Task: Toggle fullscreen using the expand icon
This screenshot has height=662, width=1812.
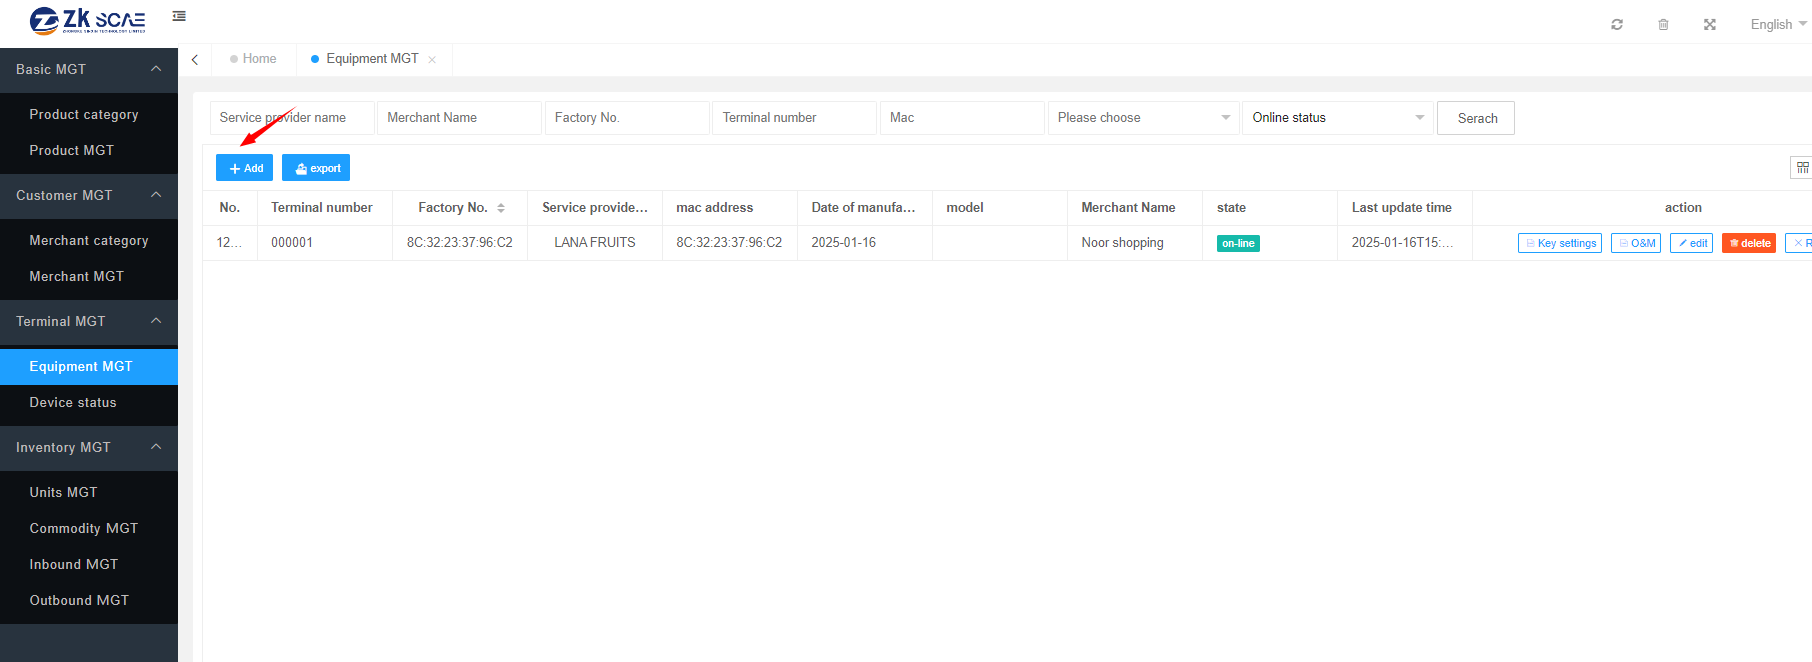Action: click(x=1710, y=24)
